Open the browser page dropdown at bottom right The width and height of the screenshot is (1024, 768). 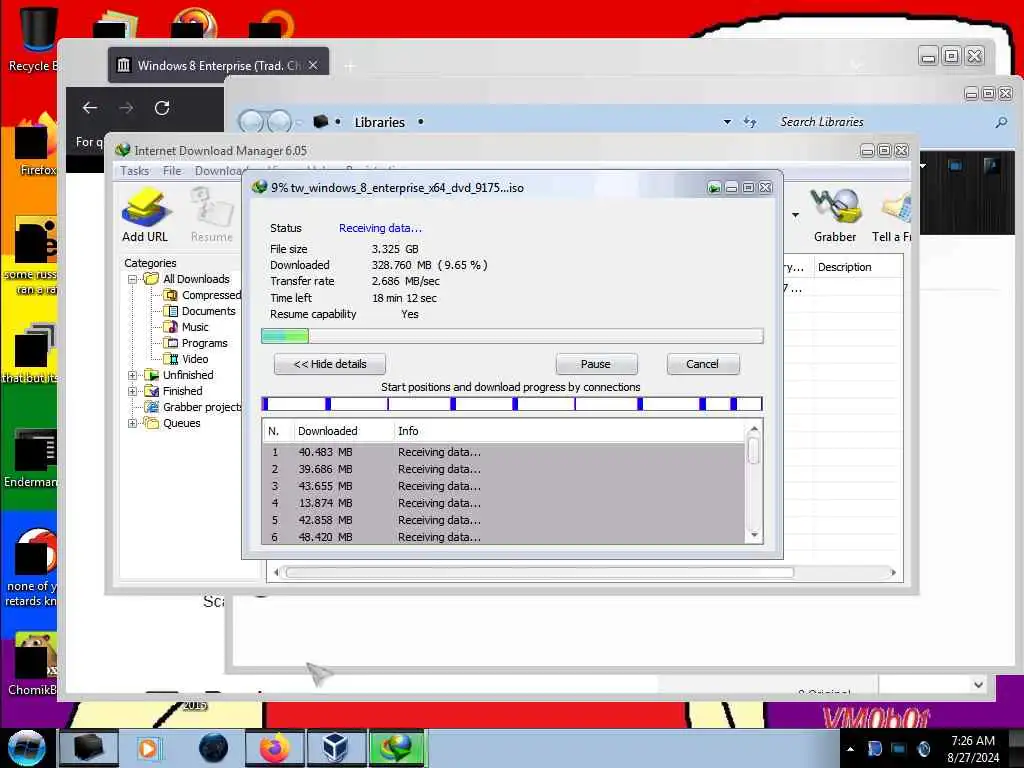click(x=978, y=685)
